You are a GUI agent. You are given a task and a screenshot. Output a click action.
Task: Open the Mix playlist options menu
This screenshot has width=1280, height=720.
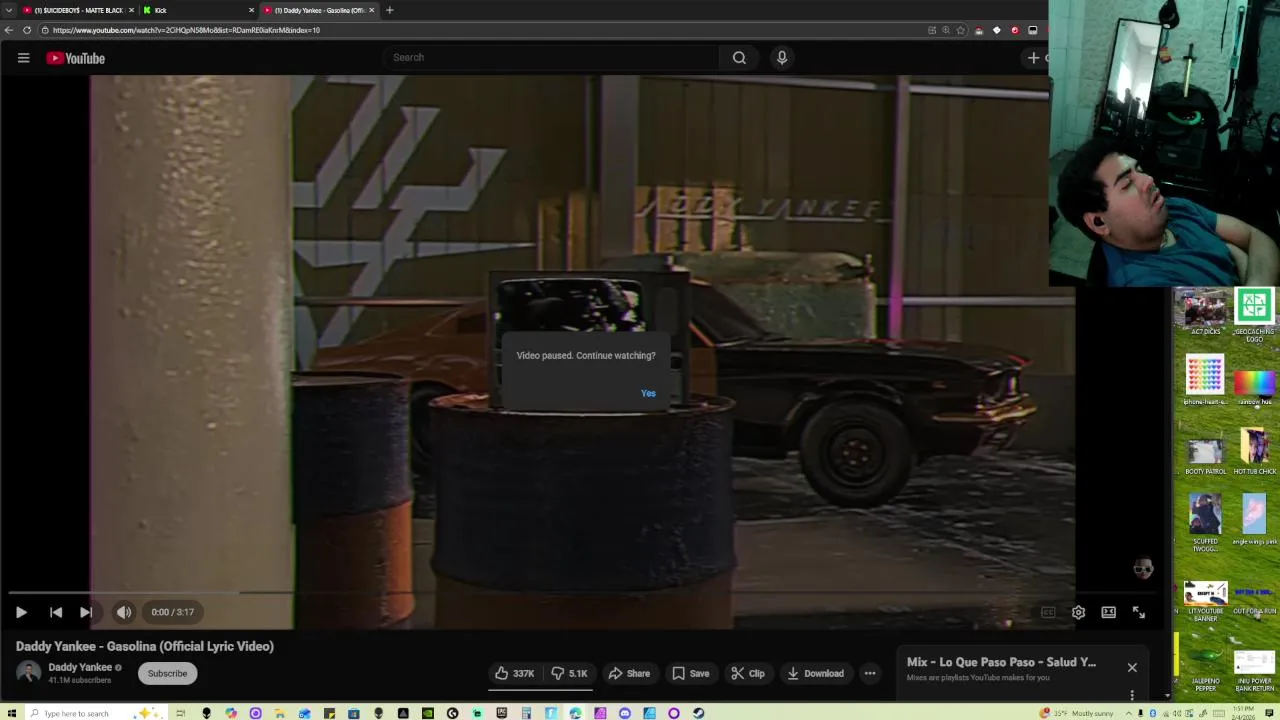click(x=1132, y=694)
